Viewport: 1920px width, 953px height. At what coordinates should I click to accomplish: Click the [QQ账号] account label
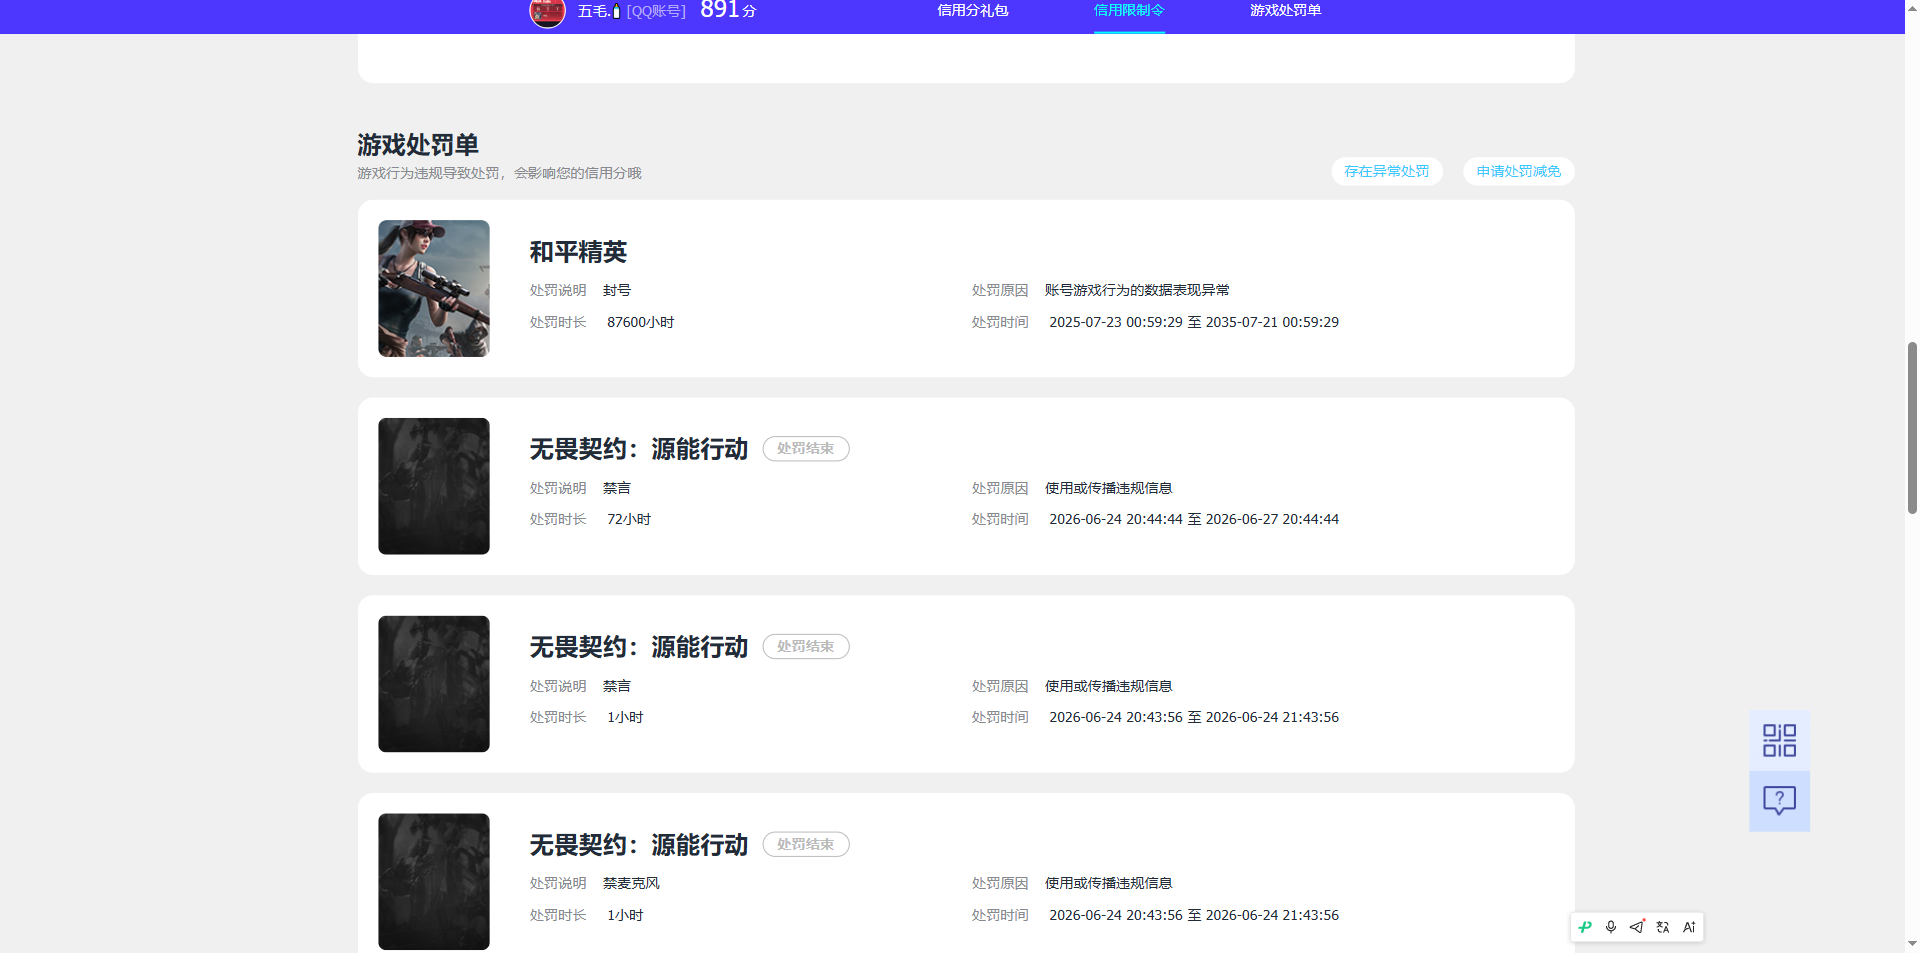[x=656, y=11]
